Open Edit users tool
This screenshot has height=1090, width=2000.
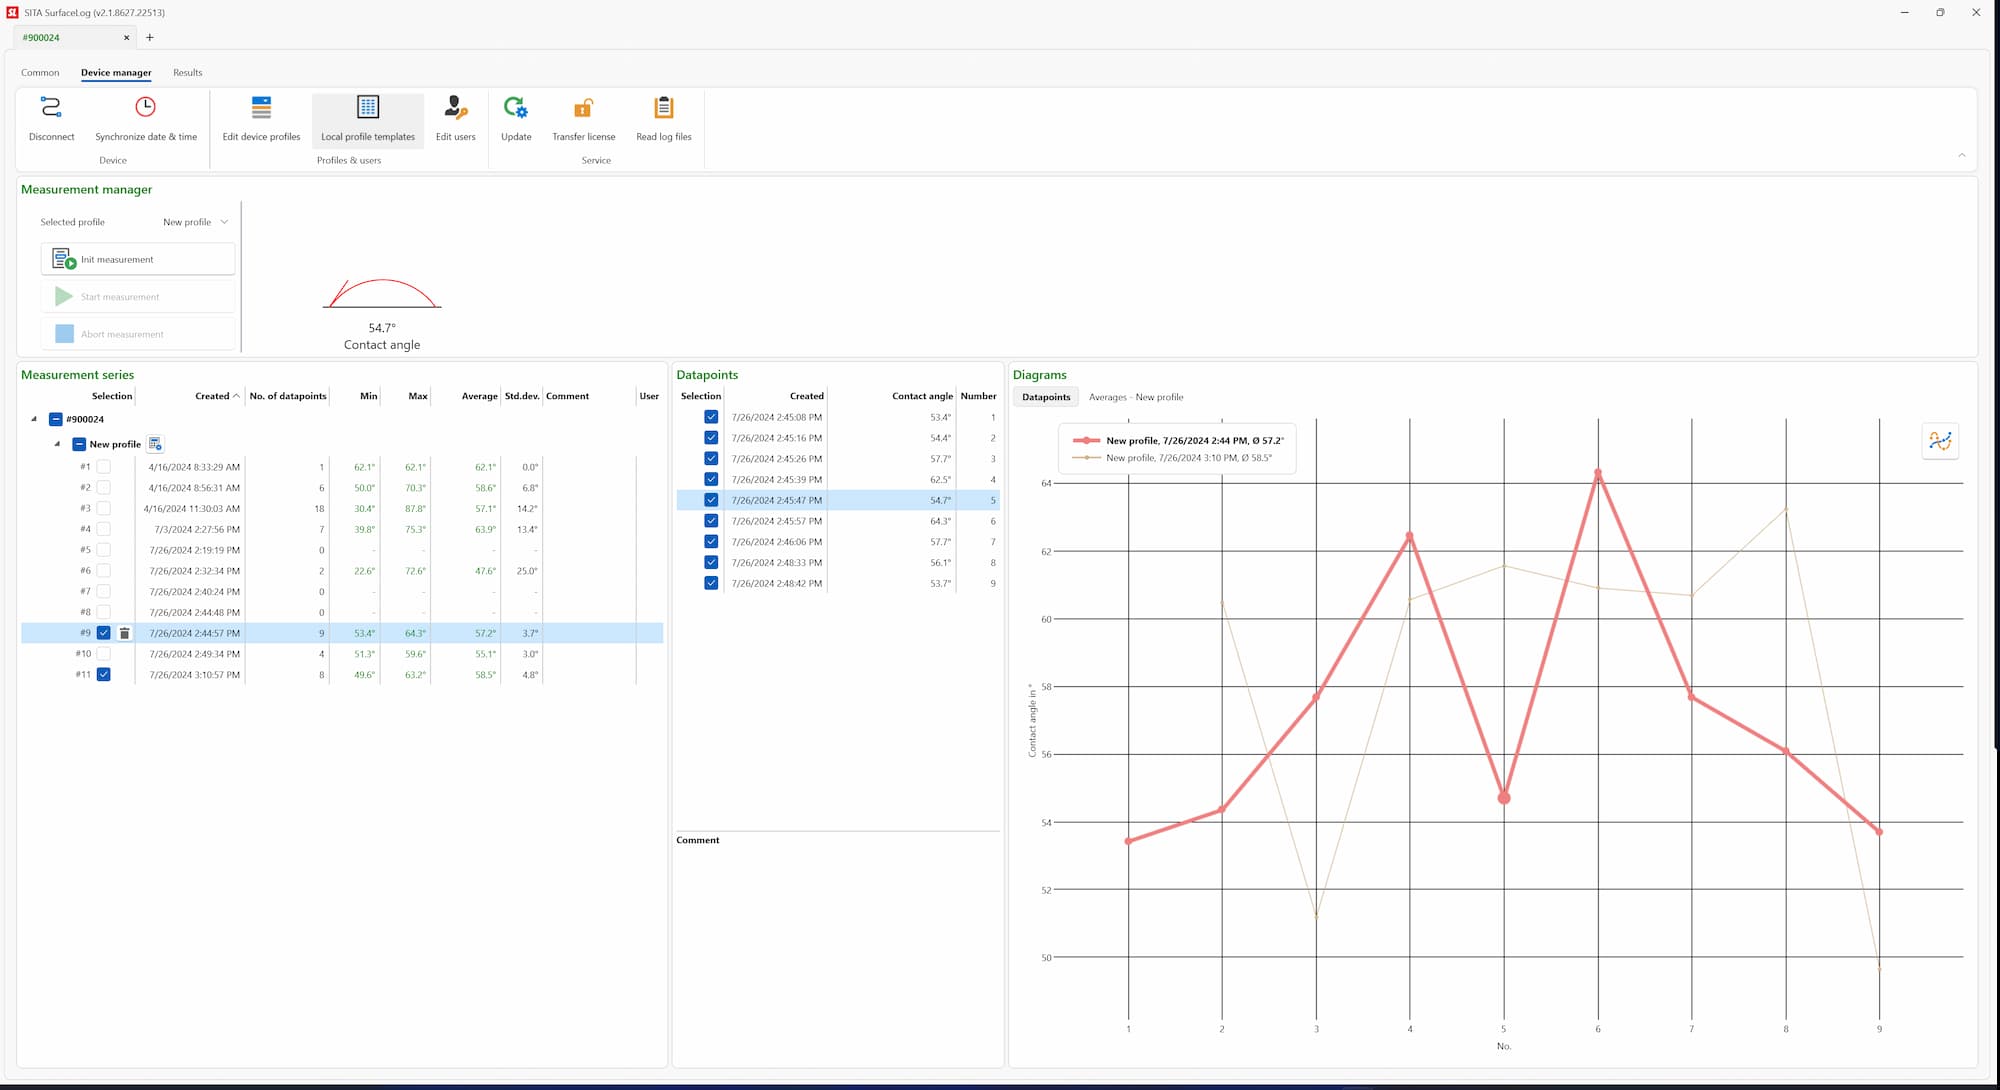(x=456, y=118)
